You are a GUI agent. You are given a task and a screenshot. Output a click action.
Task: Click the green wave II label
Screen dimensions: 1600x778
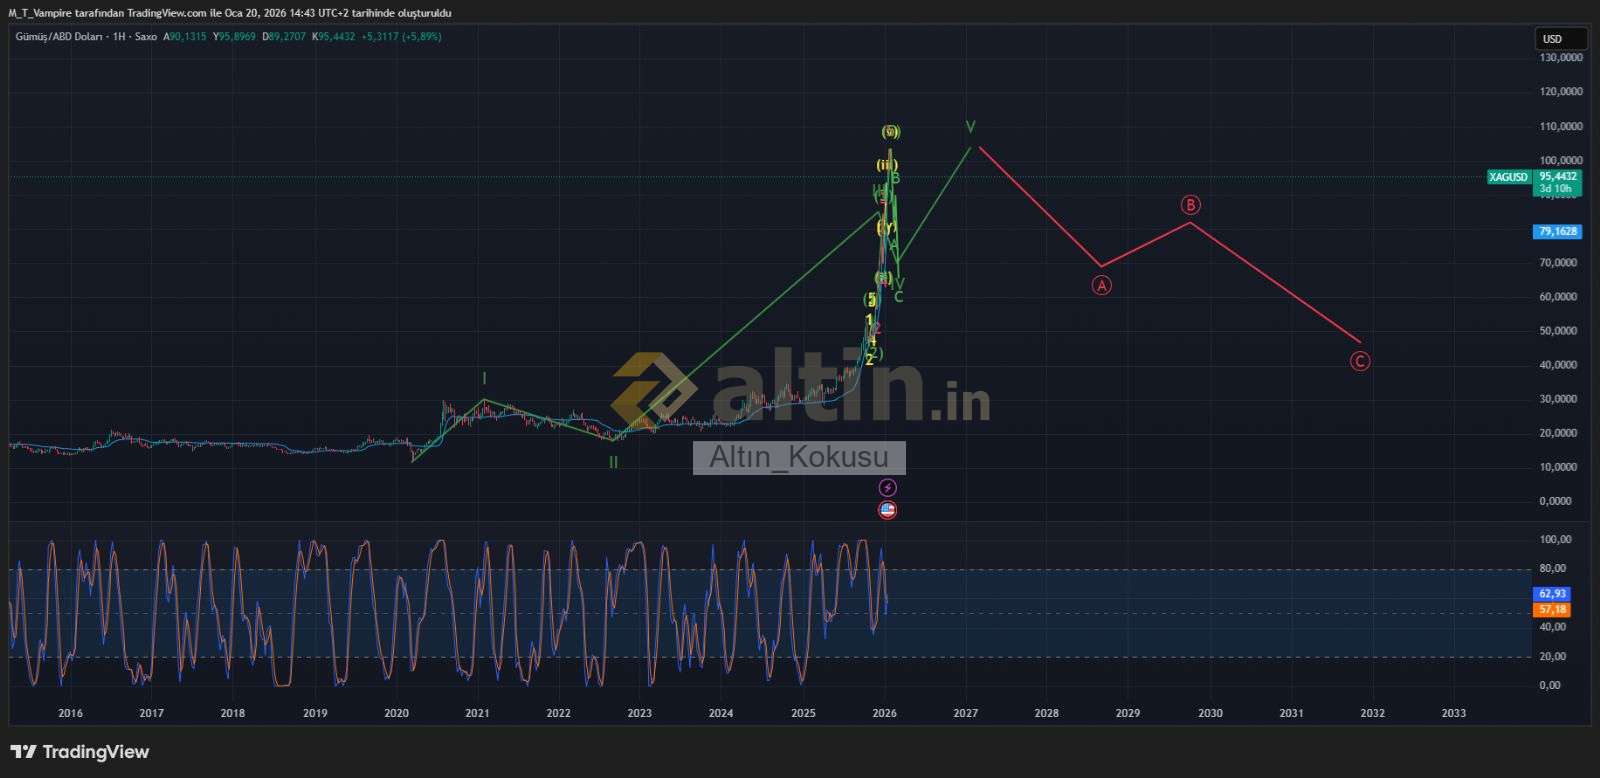[613, 462]
